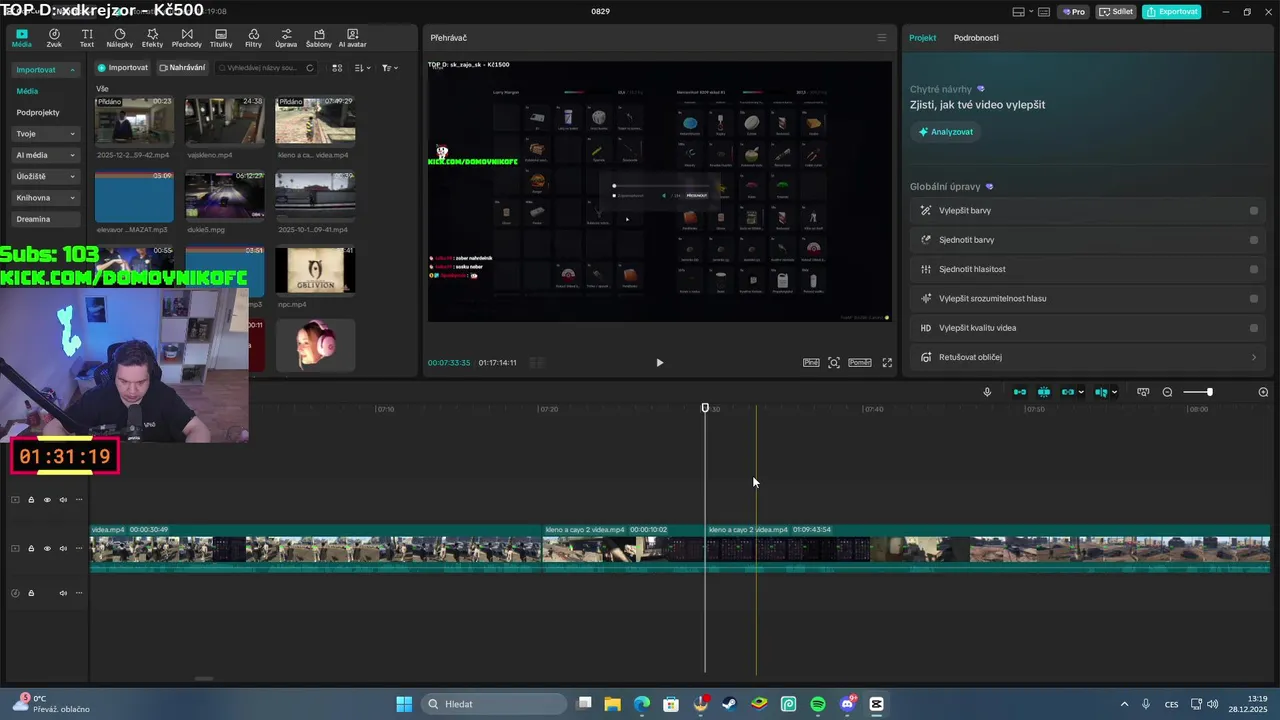Zoom in the timeline

point(1263,392)
